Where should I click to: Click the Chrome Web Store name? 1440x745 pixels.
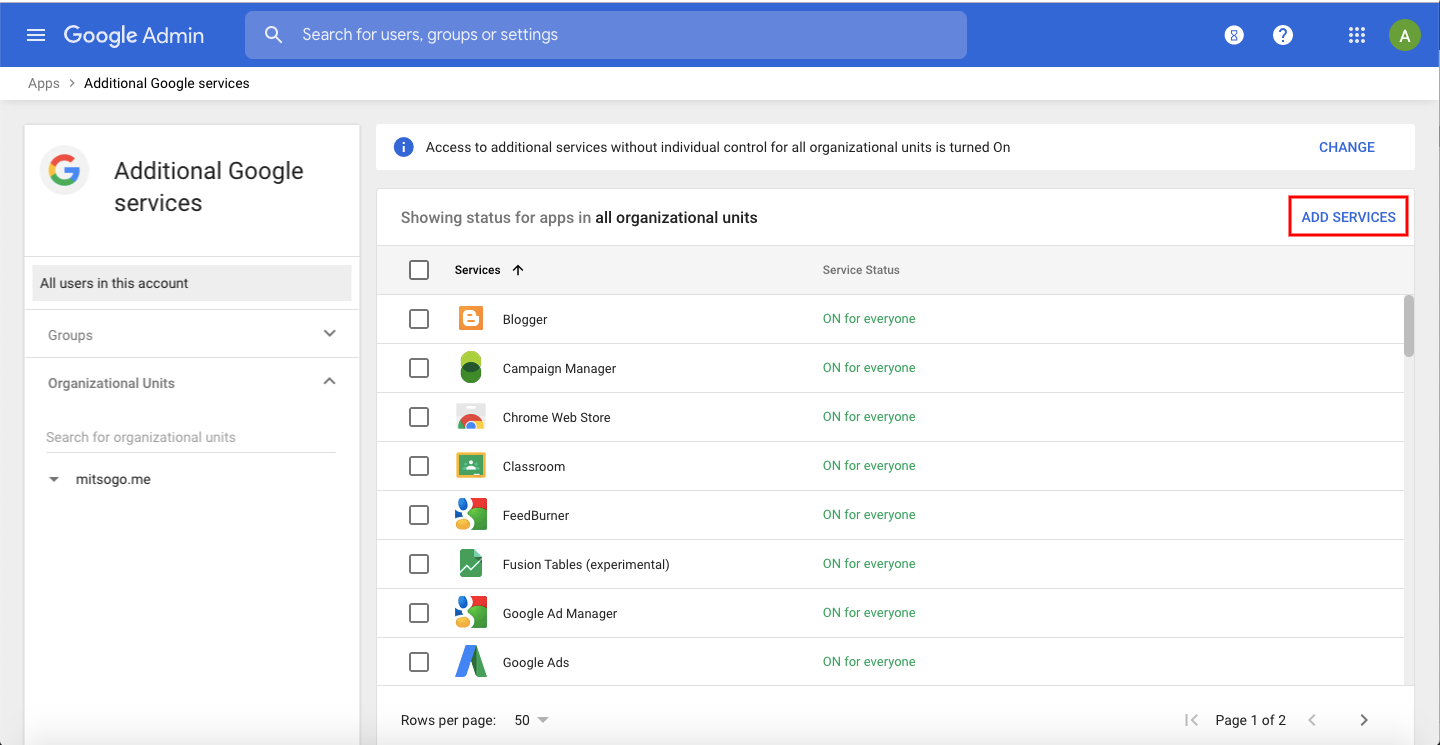556,418
